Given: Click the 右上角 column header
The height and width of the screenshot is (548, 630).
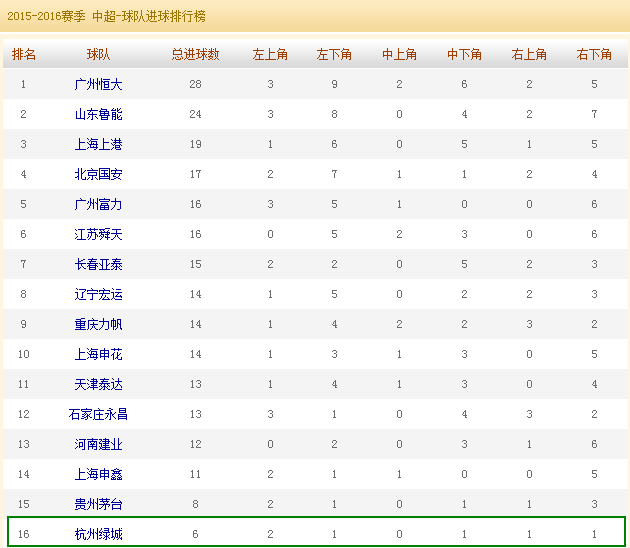Looking at the screenshot, I should coord(529,54).
